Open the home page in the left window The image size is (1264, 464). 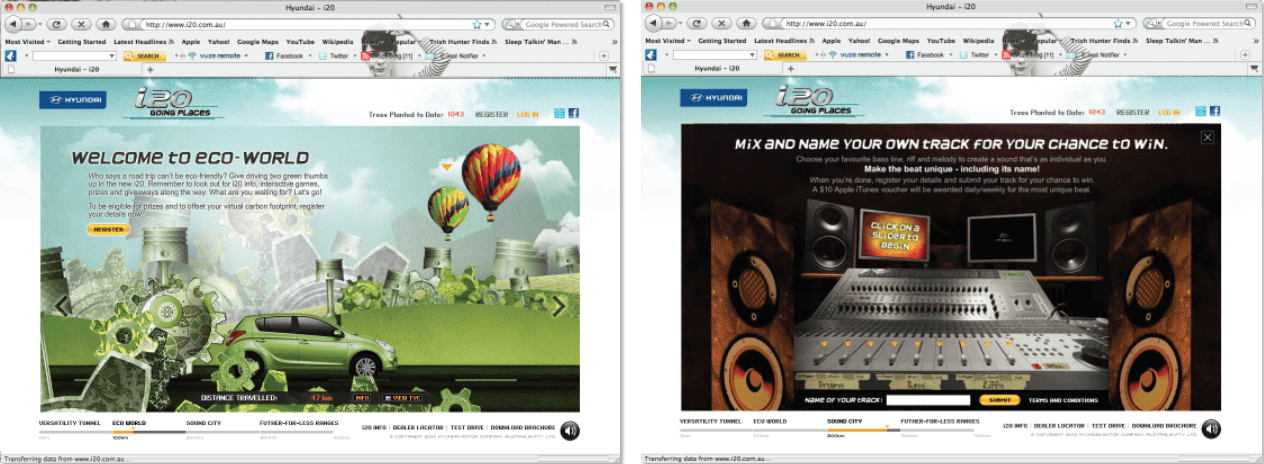[105, 23]
